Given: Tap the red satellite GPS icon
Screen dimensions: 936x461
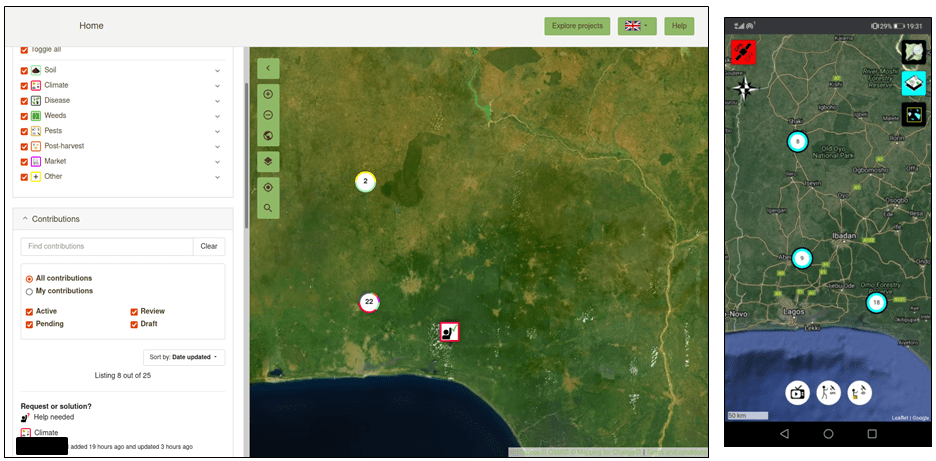Looking at the screenshot, I should click(x=743, y=52).
